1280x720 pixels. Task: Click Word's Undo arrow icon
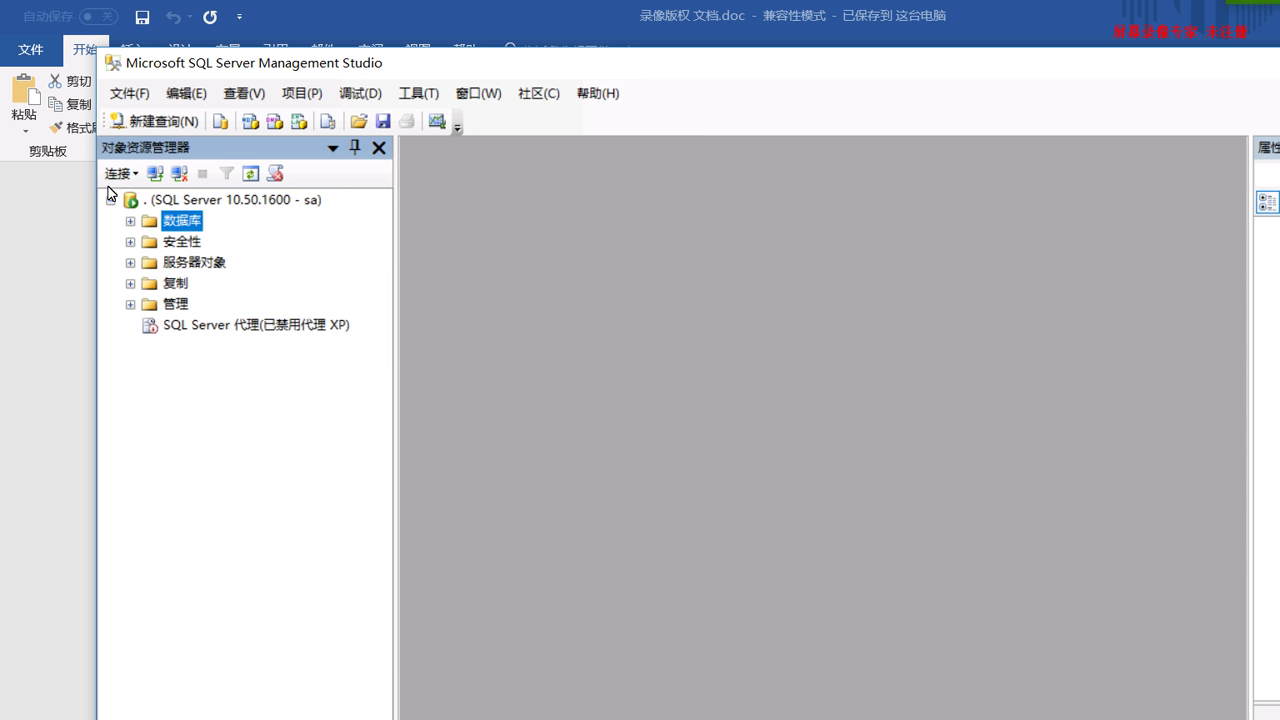coord(173,17)
